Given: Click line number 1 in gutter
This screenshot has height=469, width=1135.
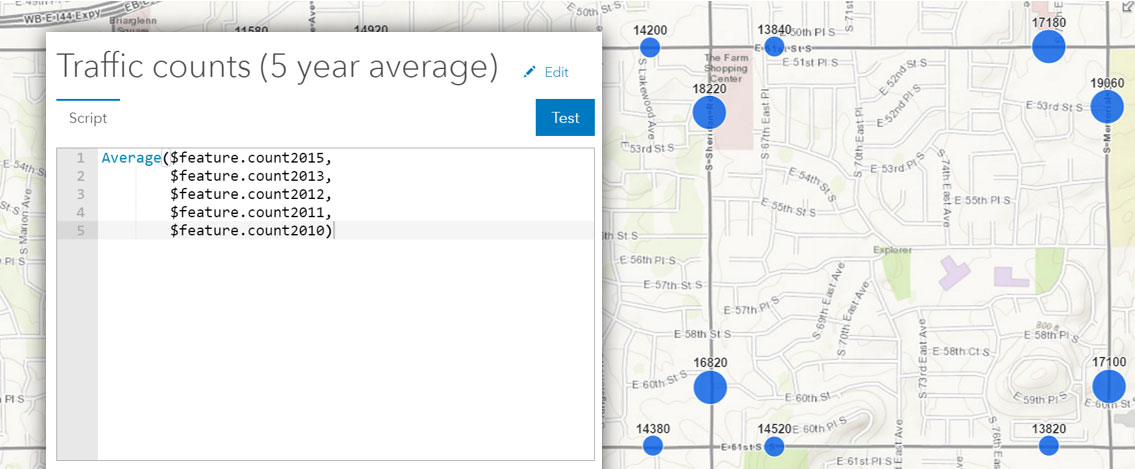Looking at the screenshot, I should (x=80, y=158).
